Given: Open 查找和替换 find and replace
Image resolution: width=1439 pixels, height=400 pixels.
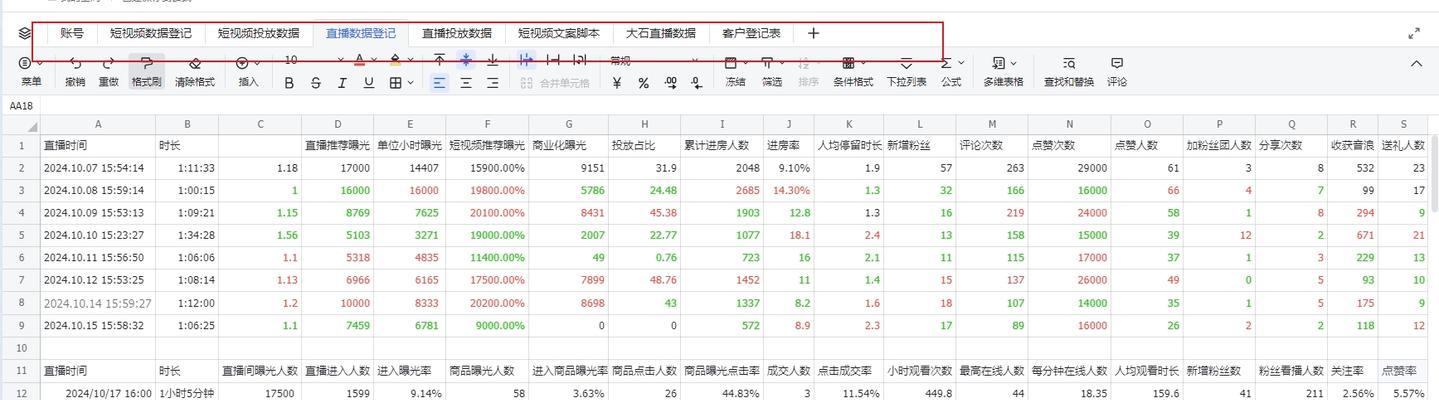Looking at the screenshot, I should 1068,72.
